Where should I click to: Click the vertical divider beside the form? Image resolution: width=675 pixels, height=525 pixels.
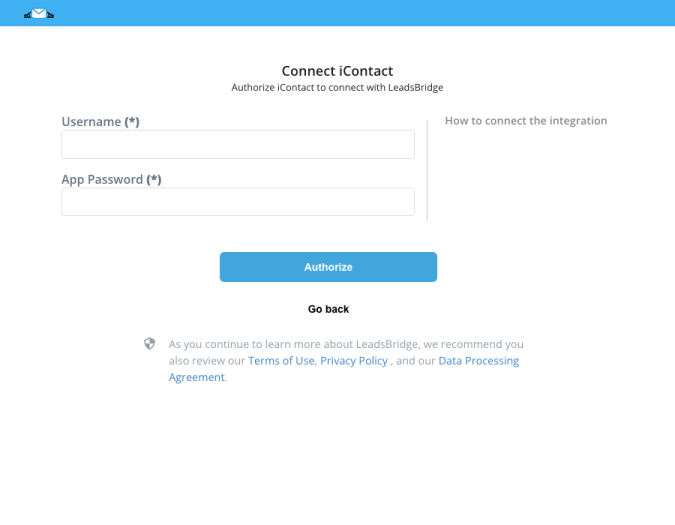point(427,170)
